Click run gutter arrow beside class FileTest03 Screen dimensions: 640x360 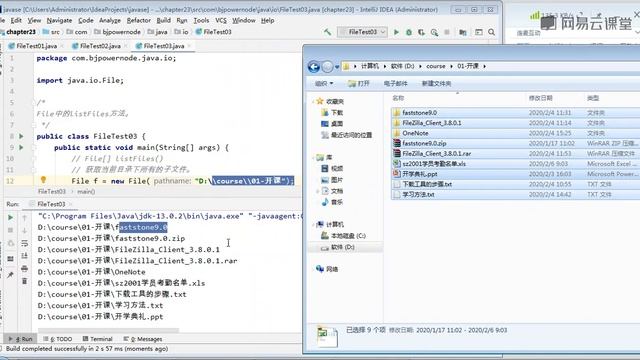[21, 136]
